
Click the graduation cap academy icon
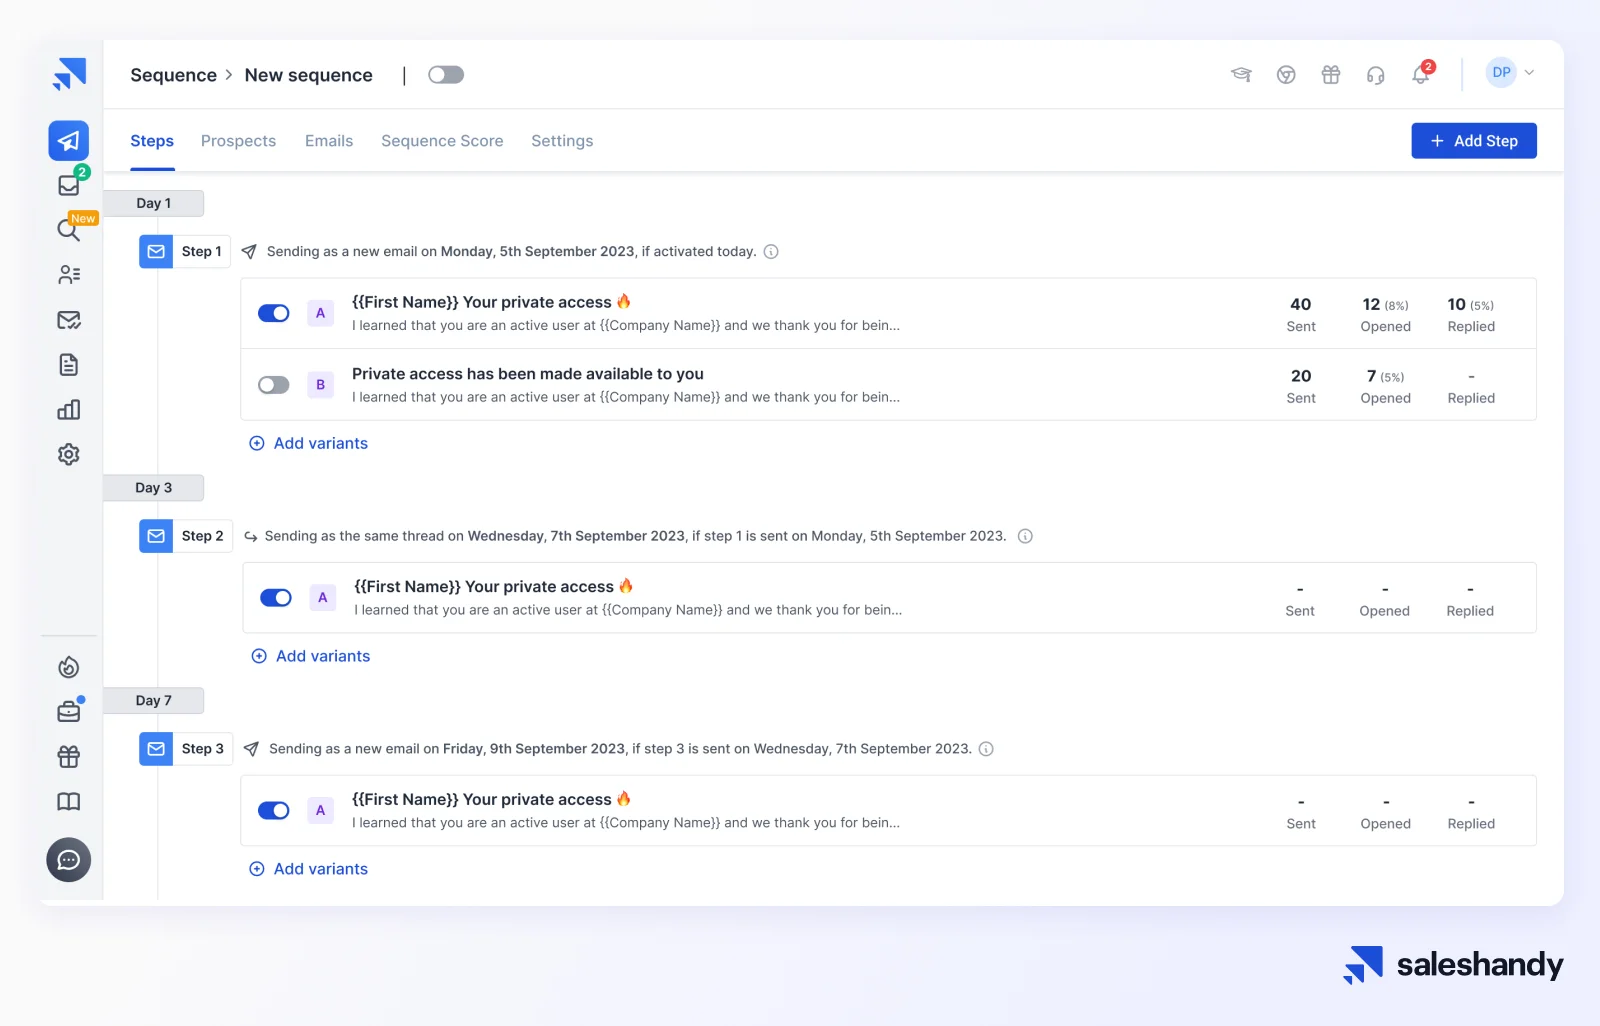pyautogui.click(x=1241, y=75)
